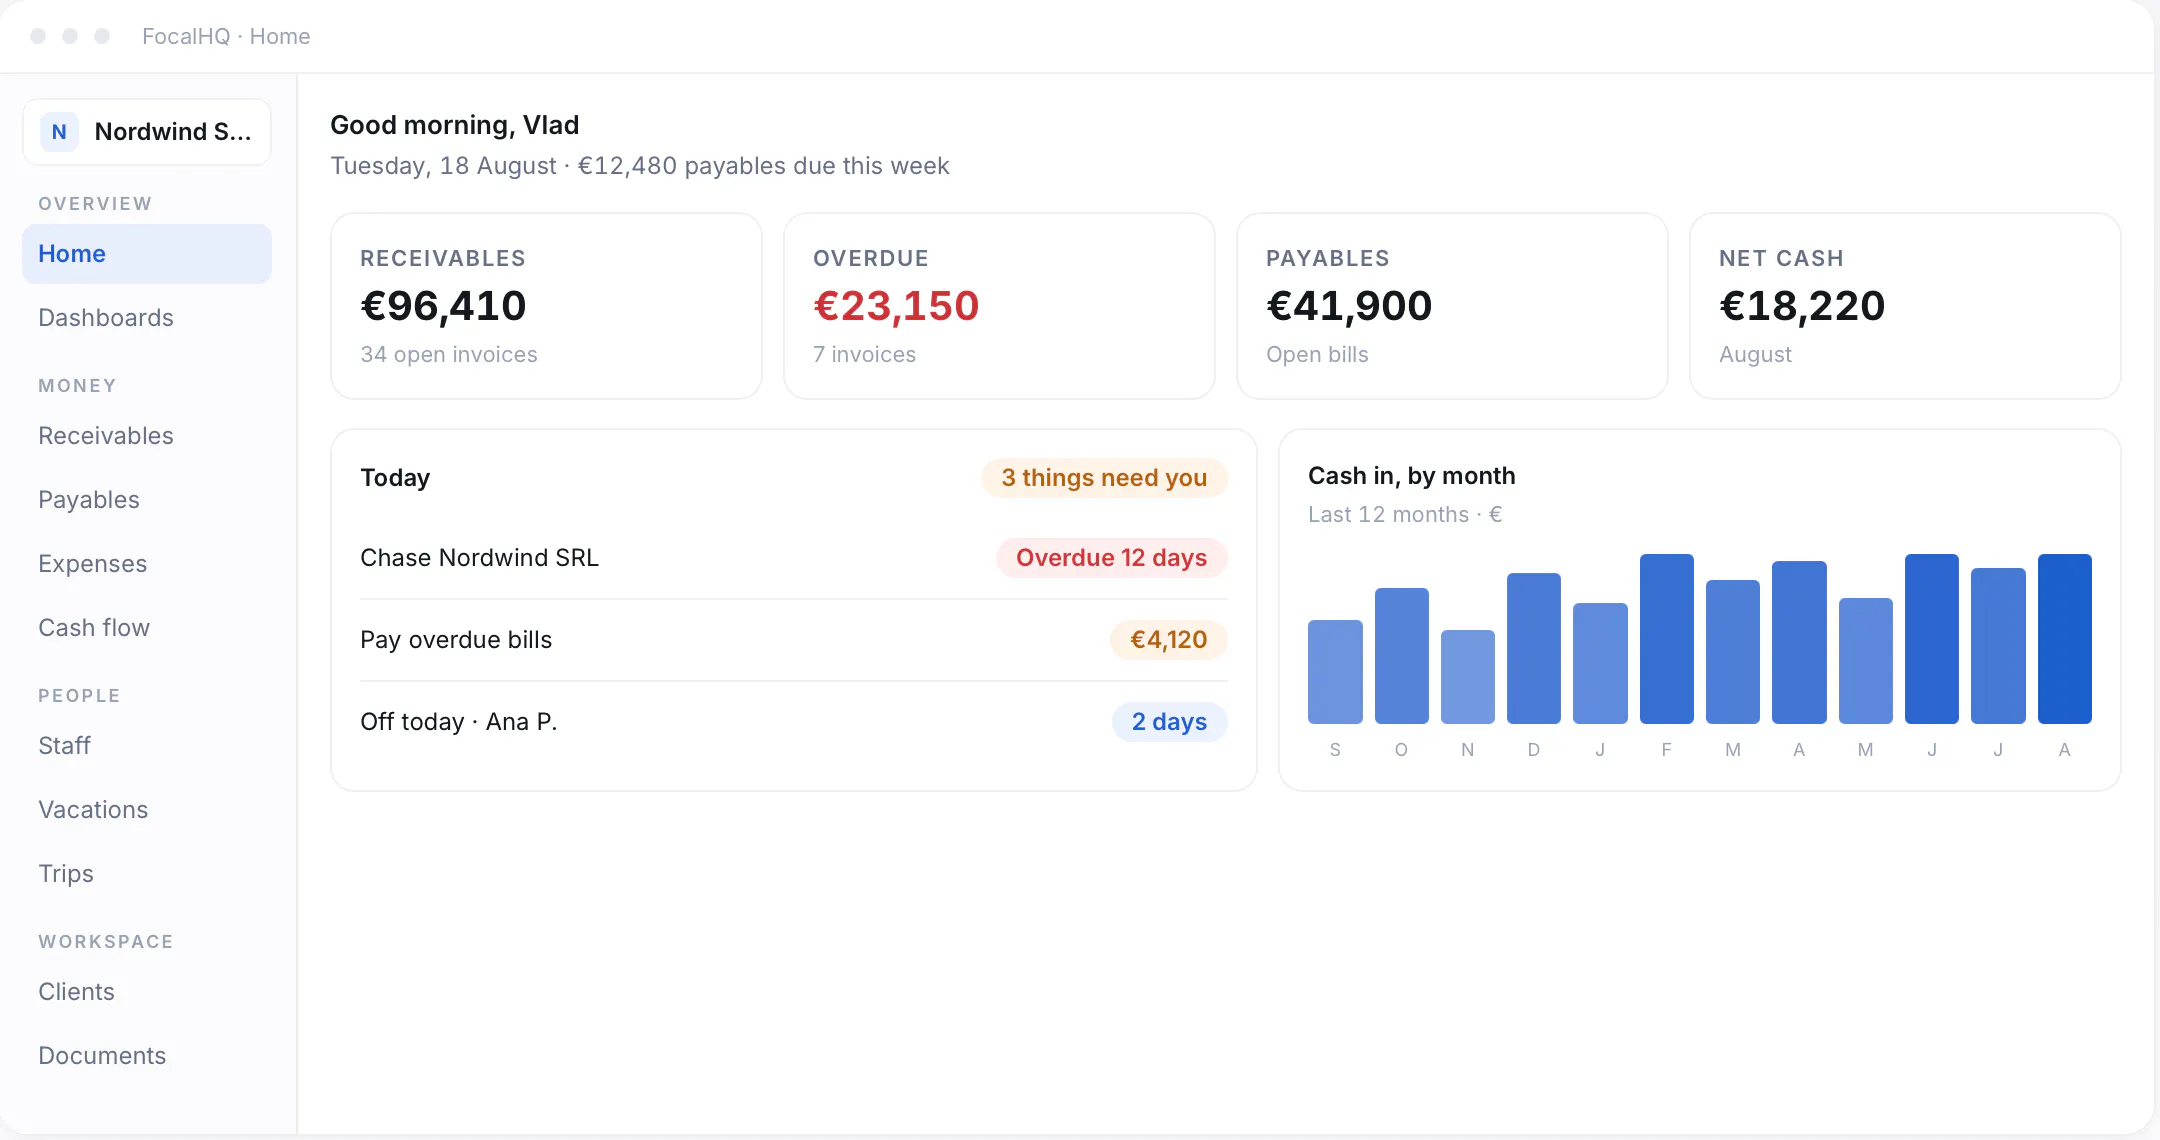Click the €4,120 amount badge
The width and height of the screenshot is (2160, 1140).
[1168, 640]
